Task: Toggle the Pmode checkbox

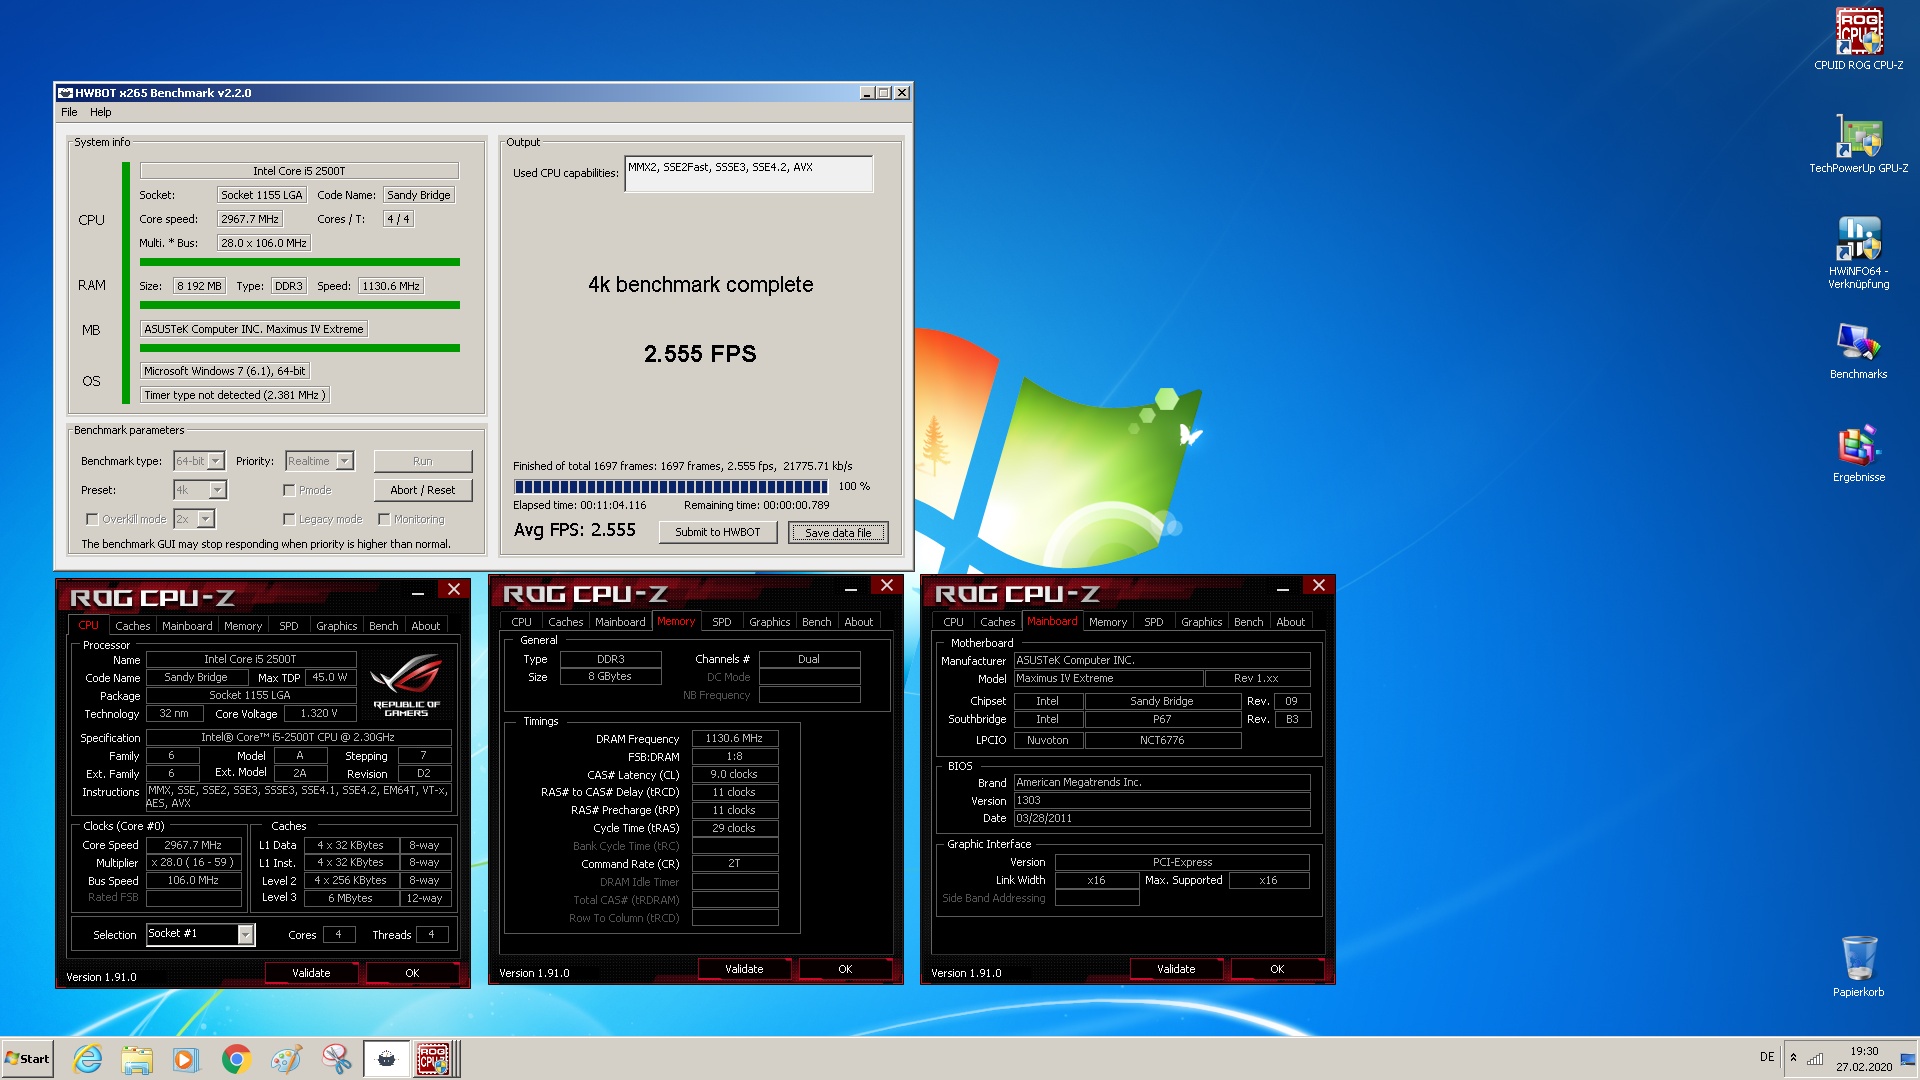Action: (289, 490)
